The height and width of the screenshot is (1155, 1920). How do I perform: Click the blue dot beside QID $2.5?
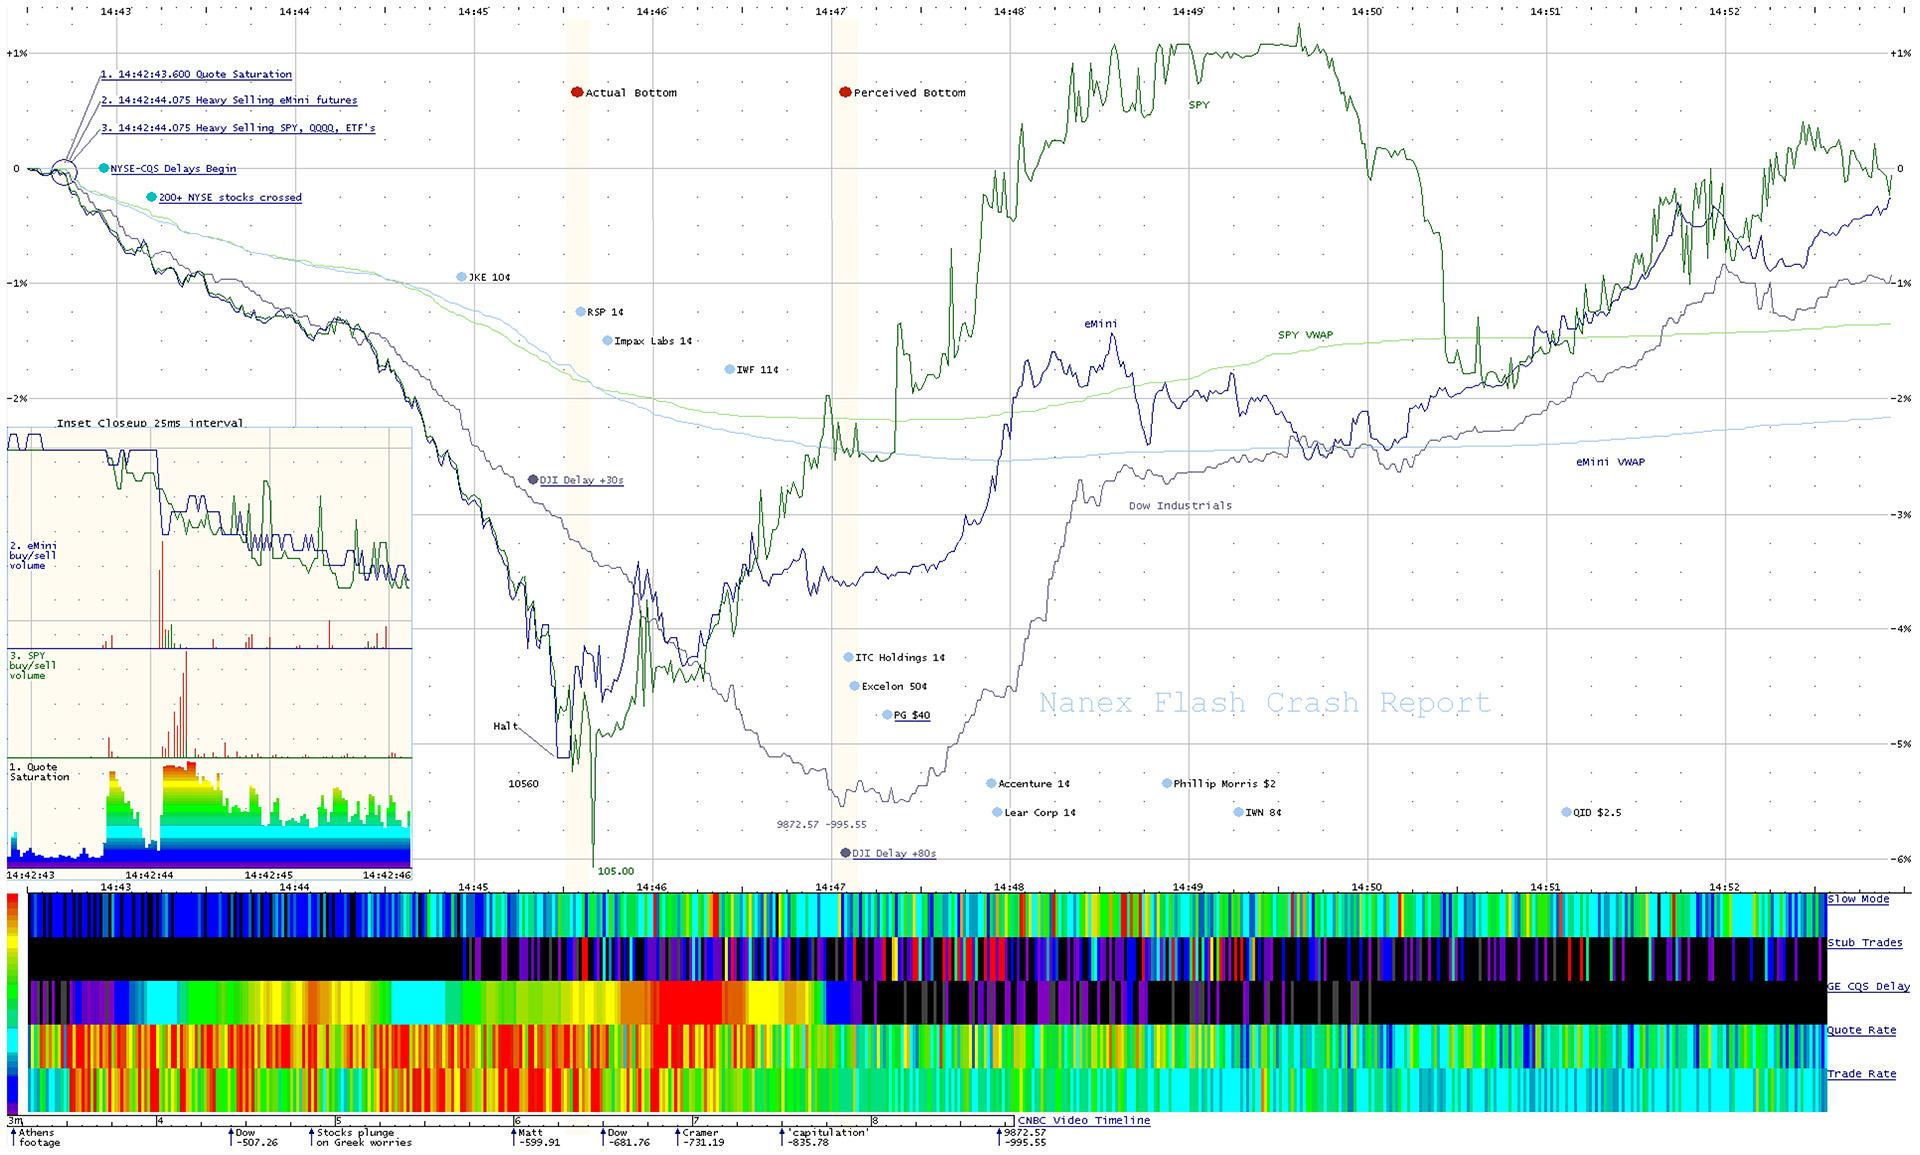point(1566,812)
